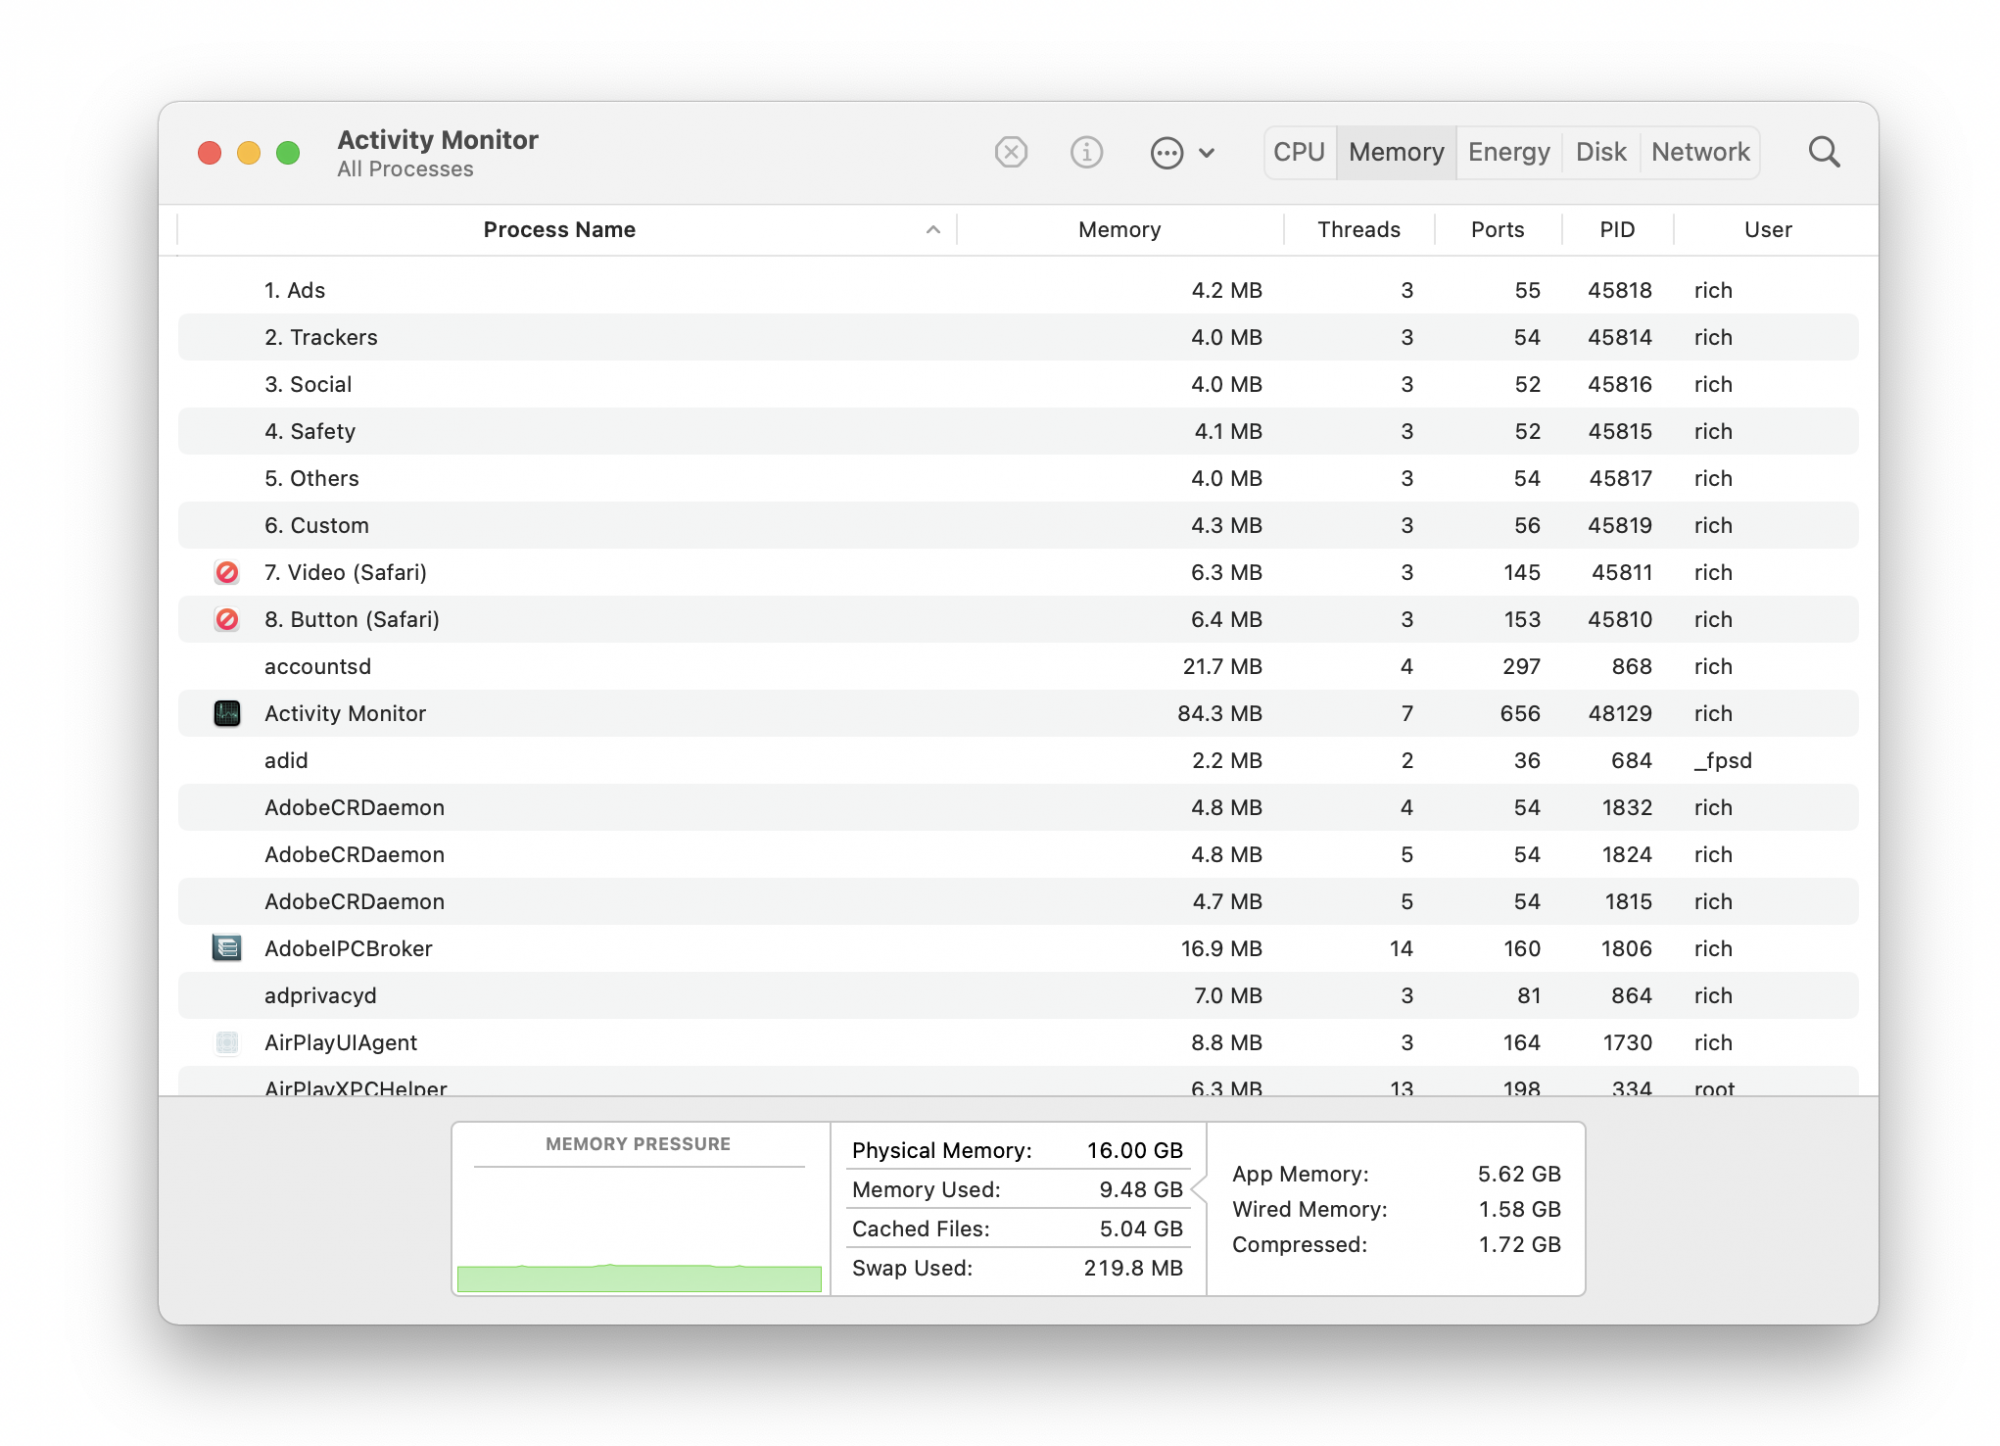Open the Energy tab

[x=1508, y=152]
